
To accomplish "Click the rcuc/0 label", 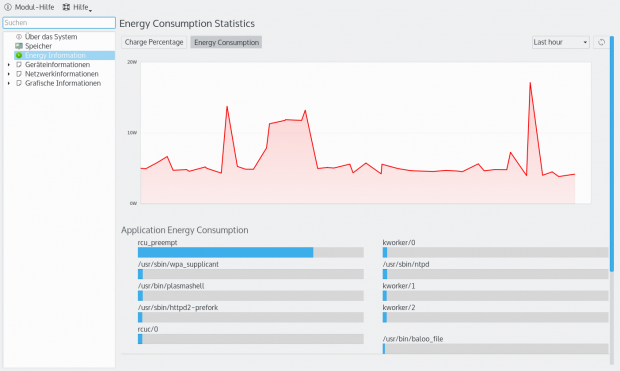I will [x=148, y=329].
